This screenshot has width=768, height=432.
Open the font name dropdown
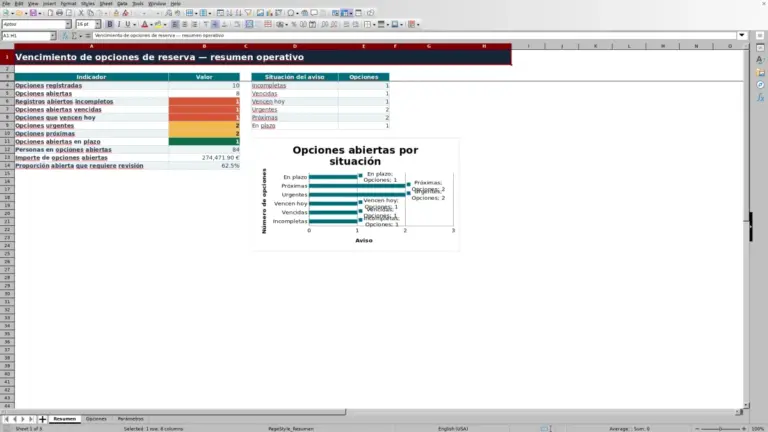point(68,24)
